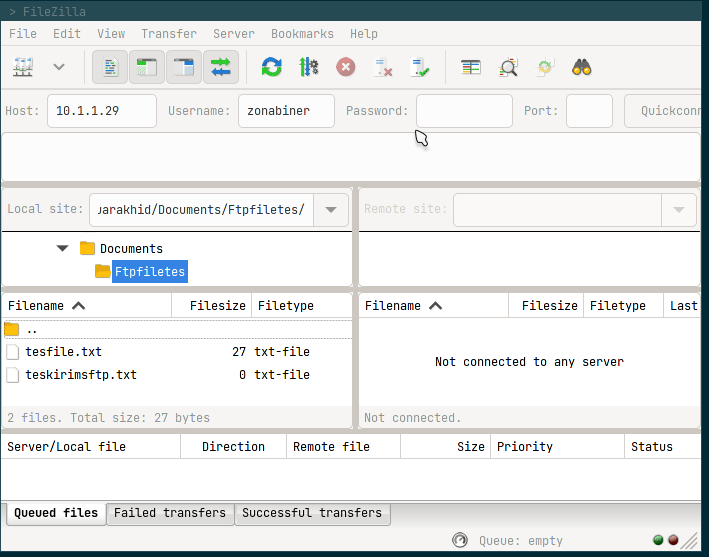Click the Priority queue column header

557,447
